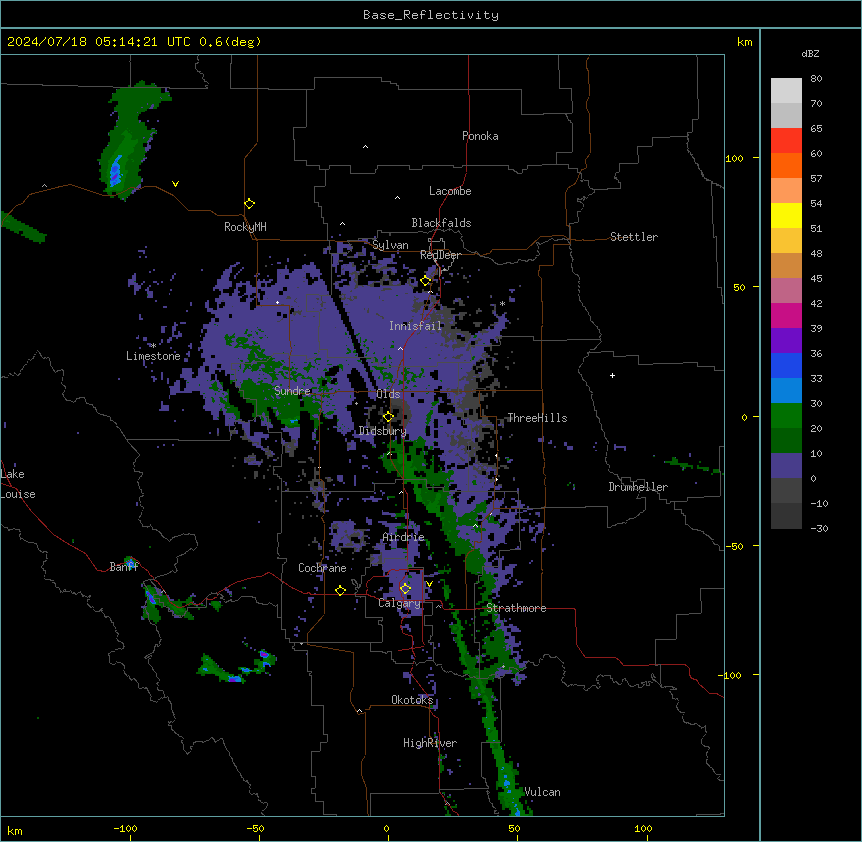
Task: Select the Strathmore label
Action: (516, 608)
